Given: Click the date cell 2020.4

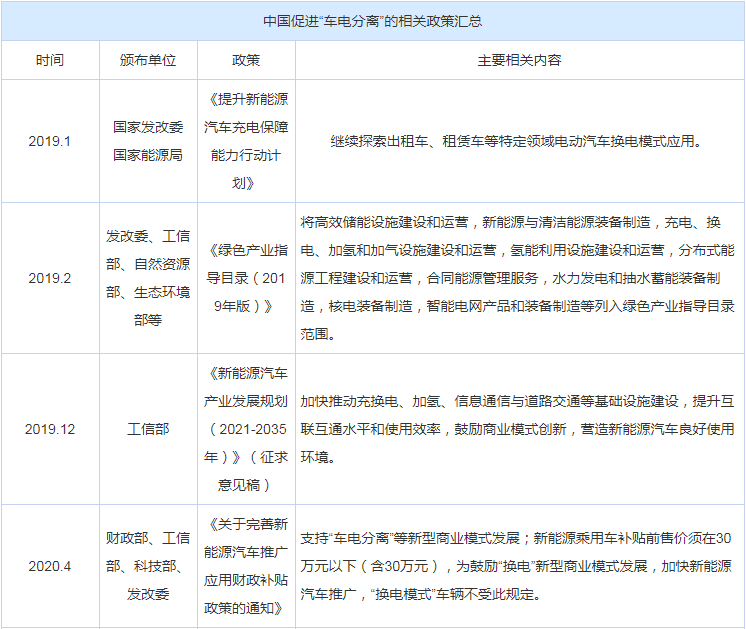Looking at the screenshot, I should 49,566.
